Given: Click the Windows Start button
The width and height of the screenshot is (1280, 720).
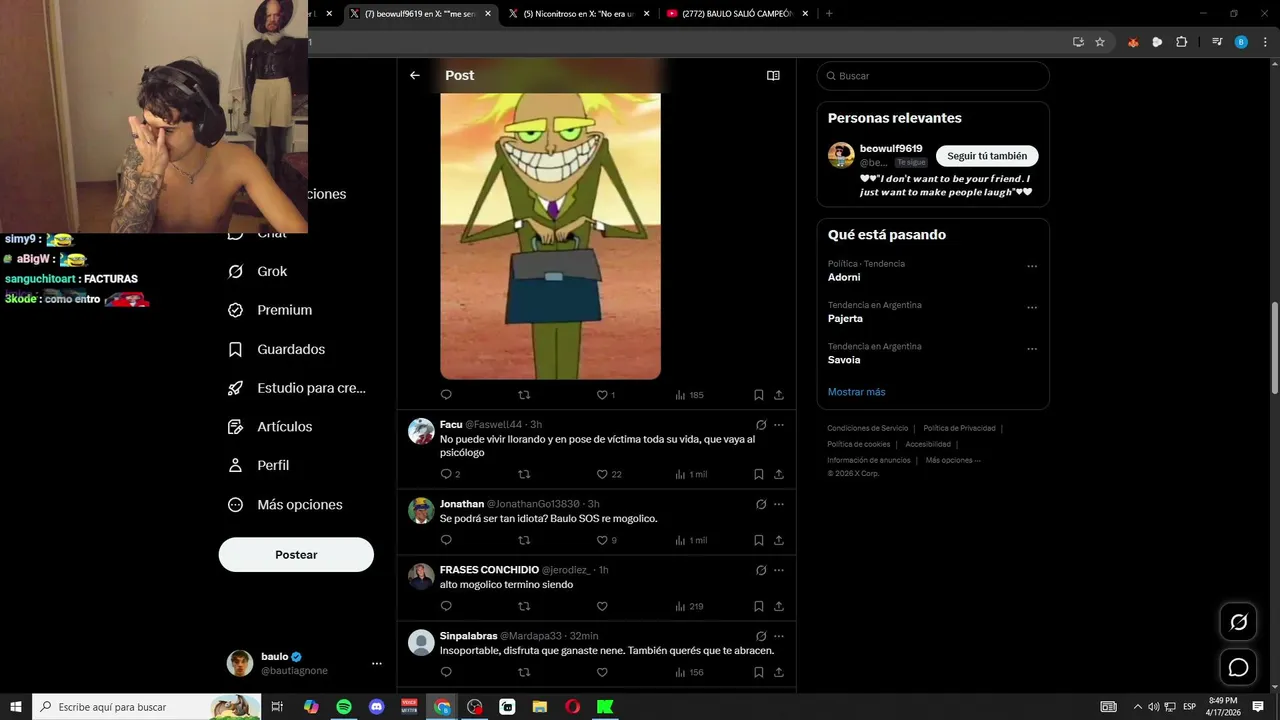Looking at the screenshot, I should coord(16,707).
